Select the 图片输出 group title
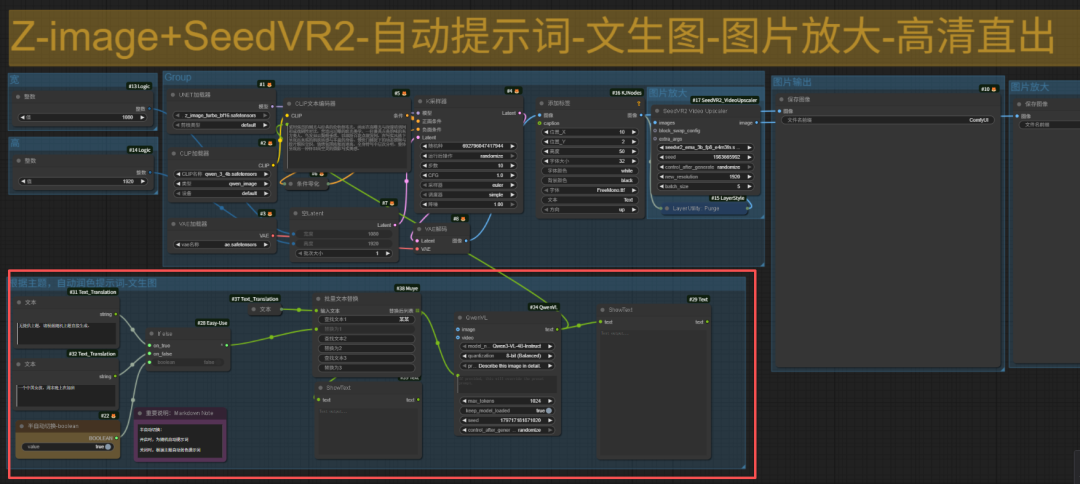 coord(792,82)
